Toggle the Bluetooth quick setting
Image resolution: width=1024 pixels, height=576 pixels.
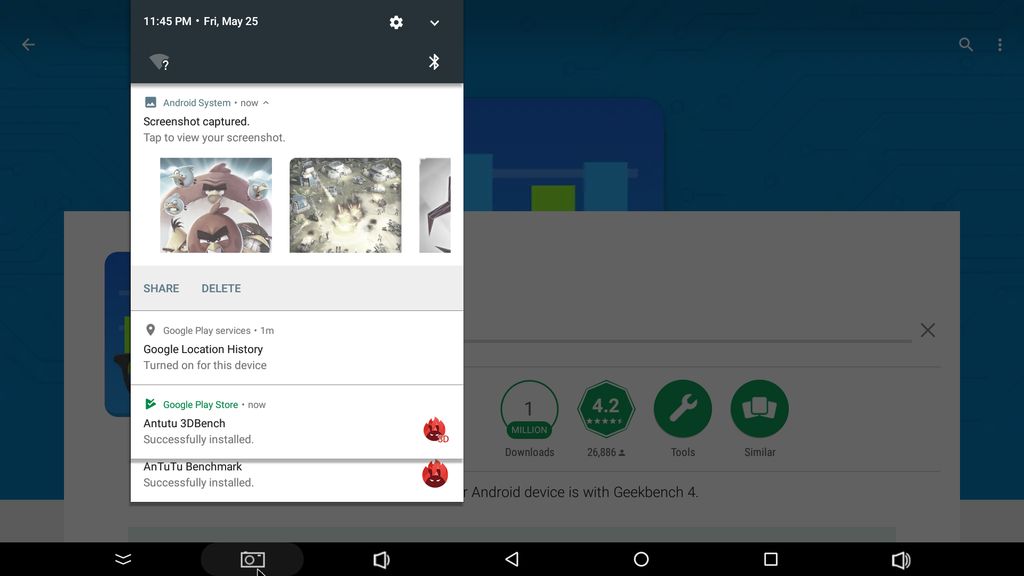coord(434,62)
